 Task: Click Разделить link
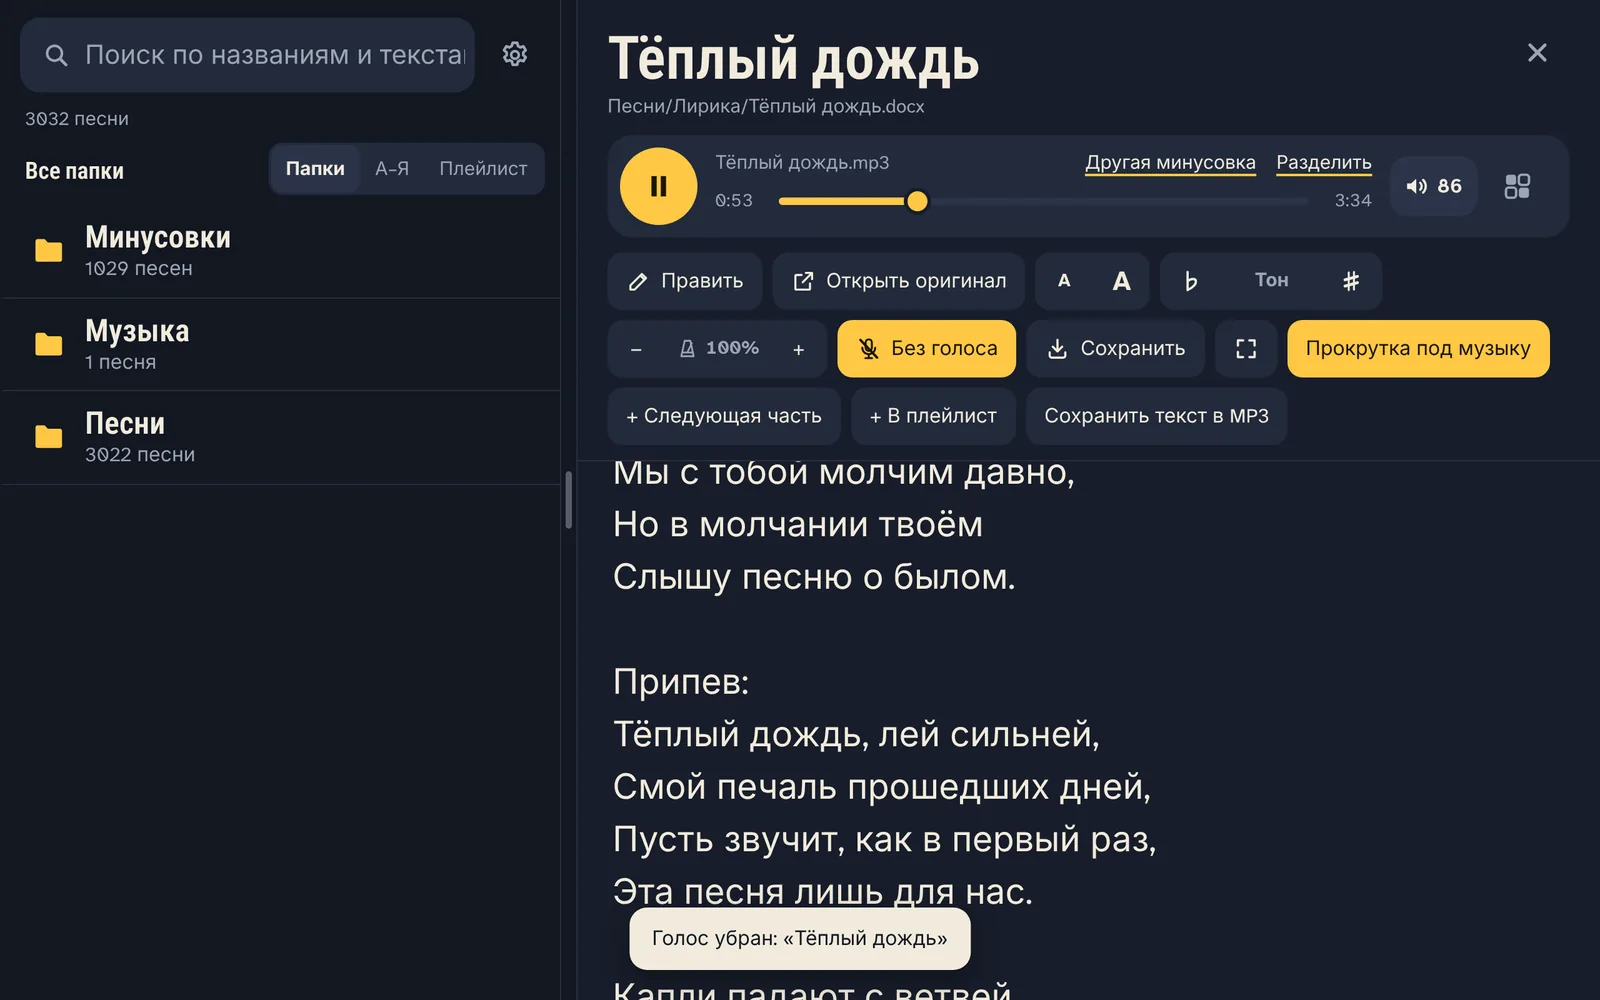click(x=1324, y=163)
